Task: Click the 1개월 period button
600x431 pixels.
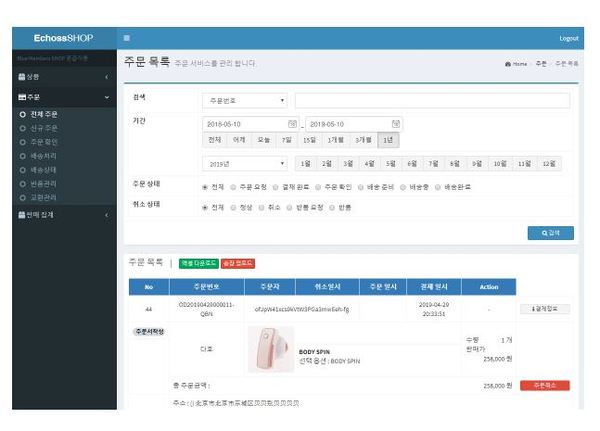Action: point(336,140)
